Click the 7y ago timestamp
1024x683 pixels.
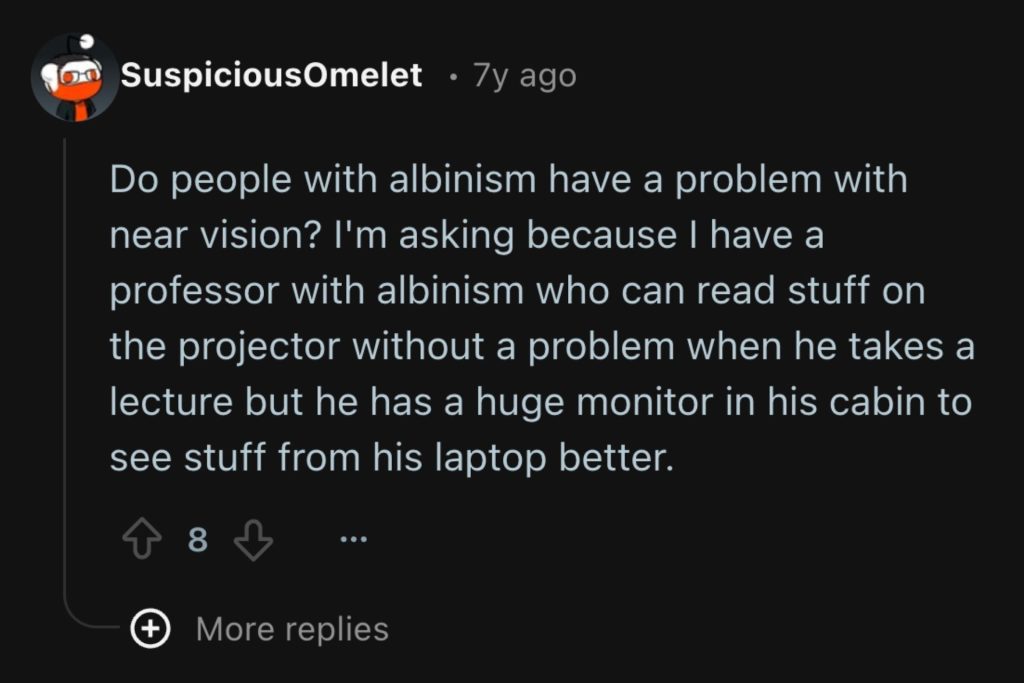[x=523, y=73]
